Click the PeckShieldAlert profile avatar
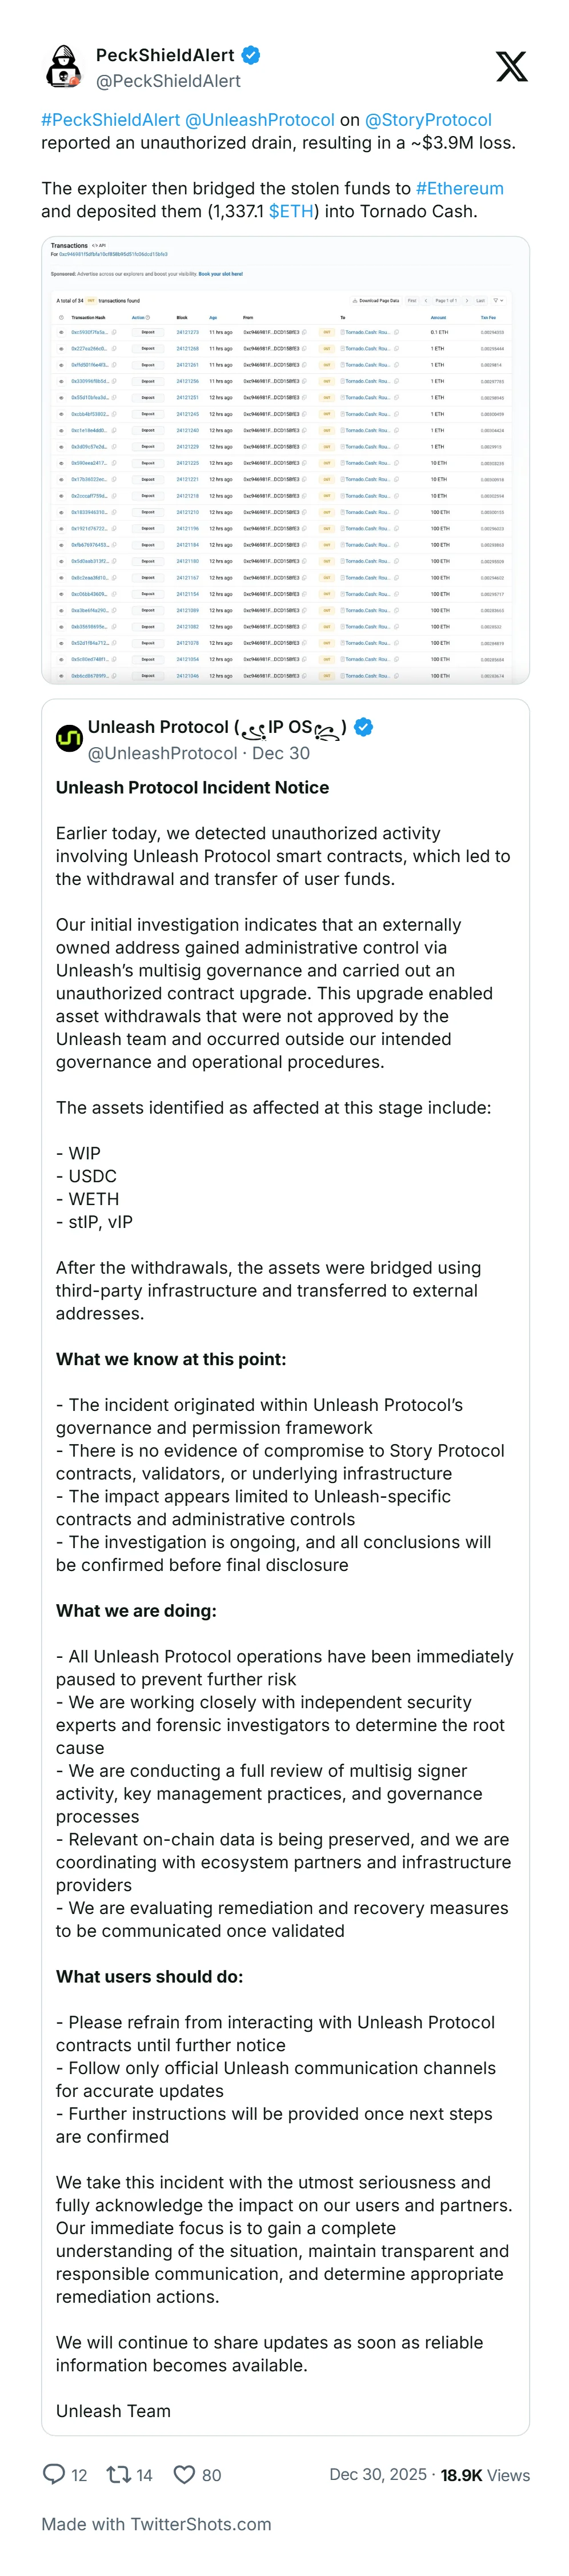 click(65, 67)
